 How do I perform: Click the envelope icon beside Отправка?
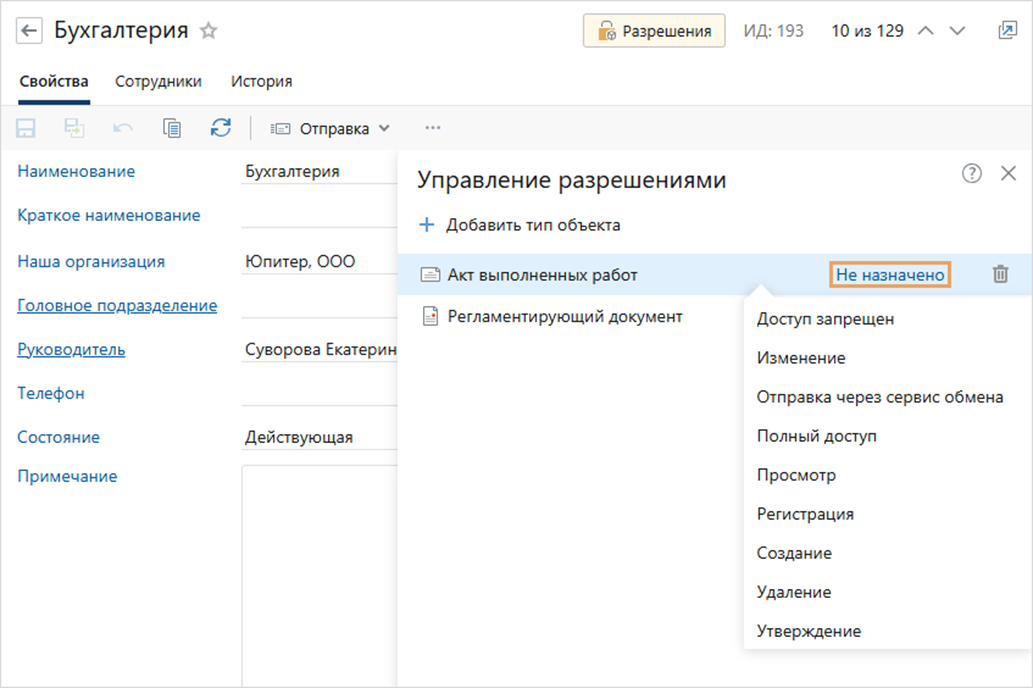[x=280, y=129]
